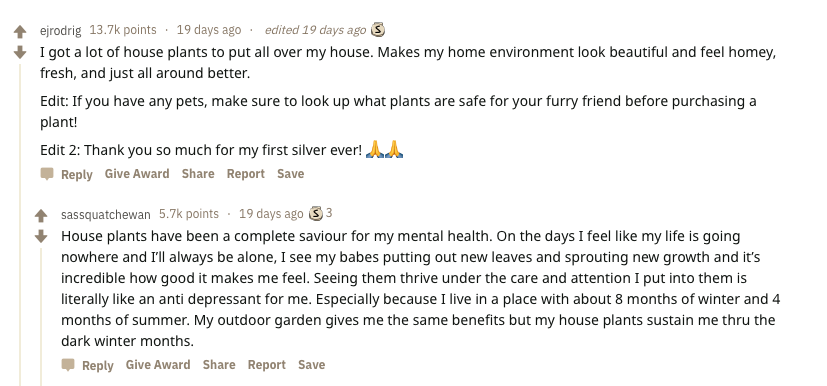This screenshot has width=827, height=386.
Task: Click the '19 days ago' timestamp on ejrodrig's comment
Action: click(x=209, y=30)
